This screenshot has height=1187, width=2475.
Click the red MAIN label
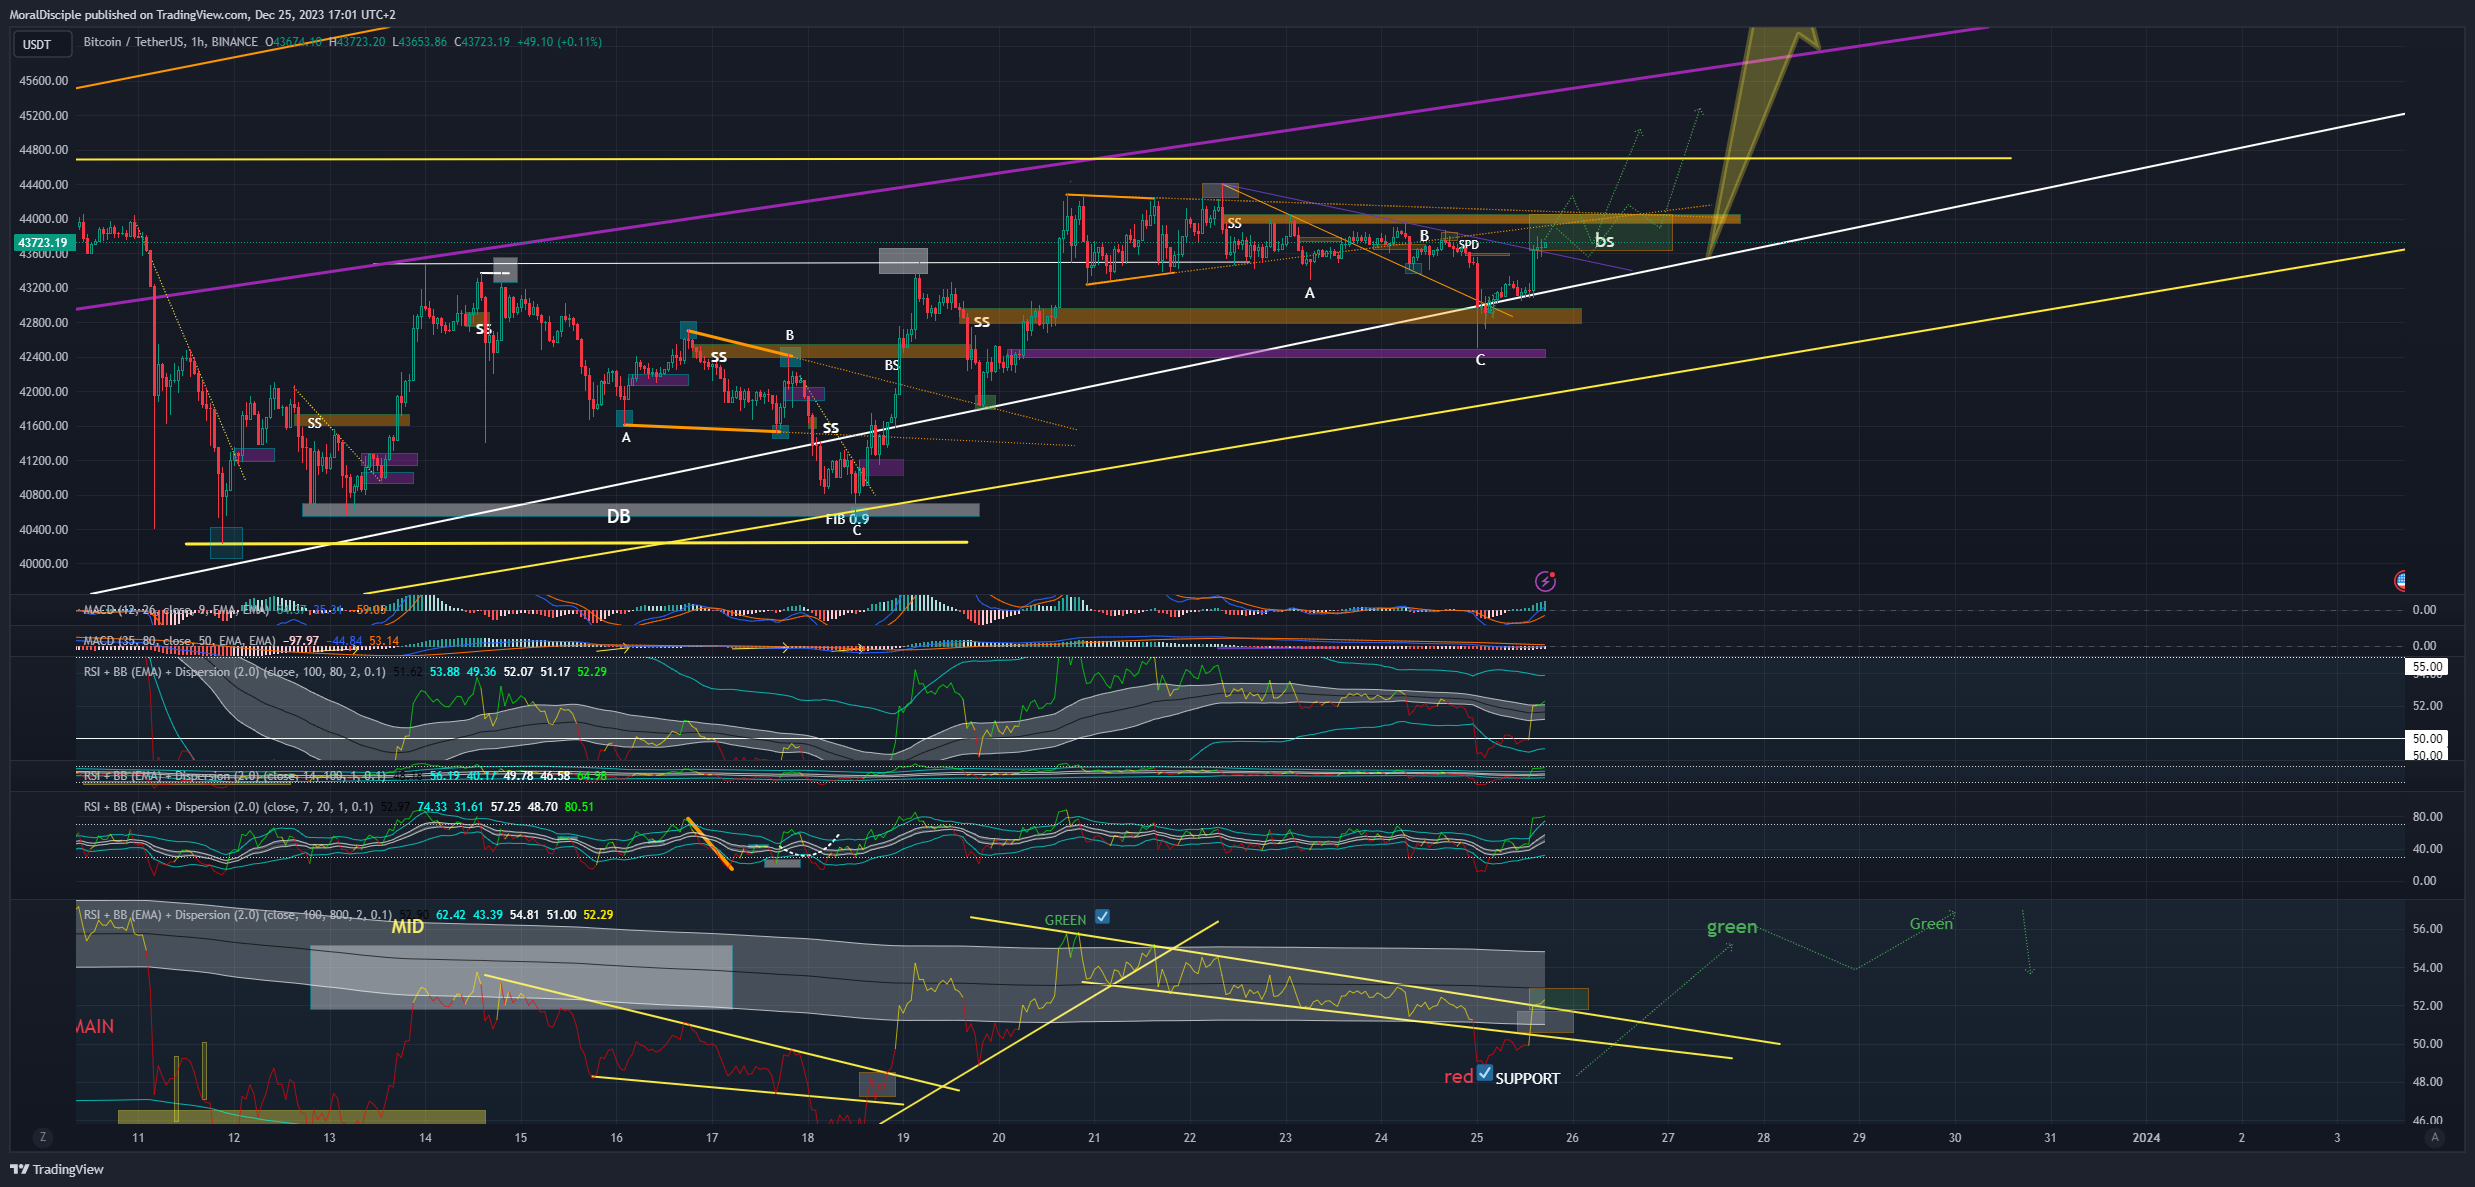pos(95,1027)
